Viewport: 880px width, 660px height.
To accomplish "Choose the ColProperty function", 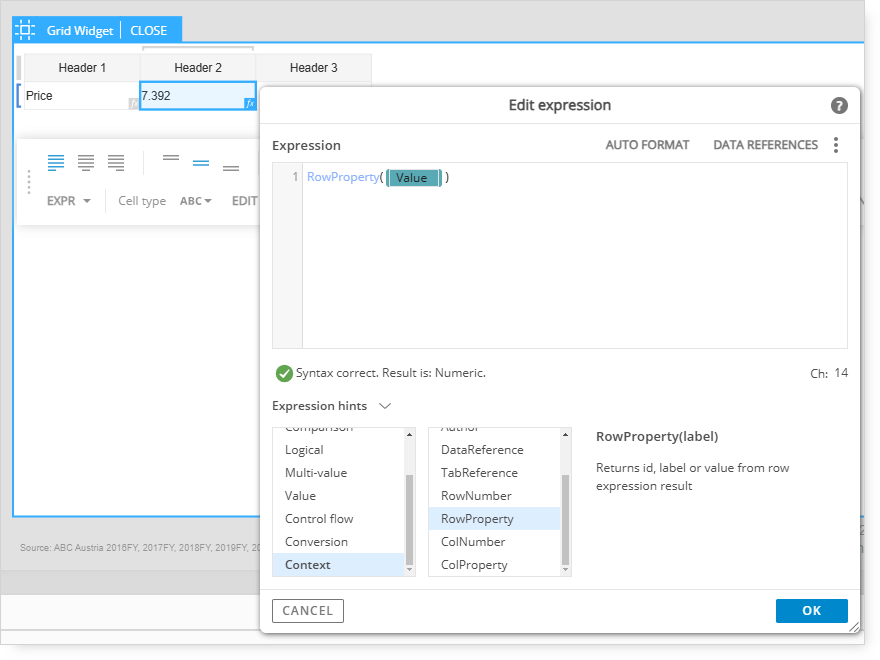I will tap(494, 565).
